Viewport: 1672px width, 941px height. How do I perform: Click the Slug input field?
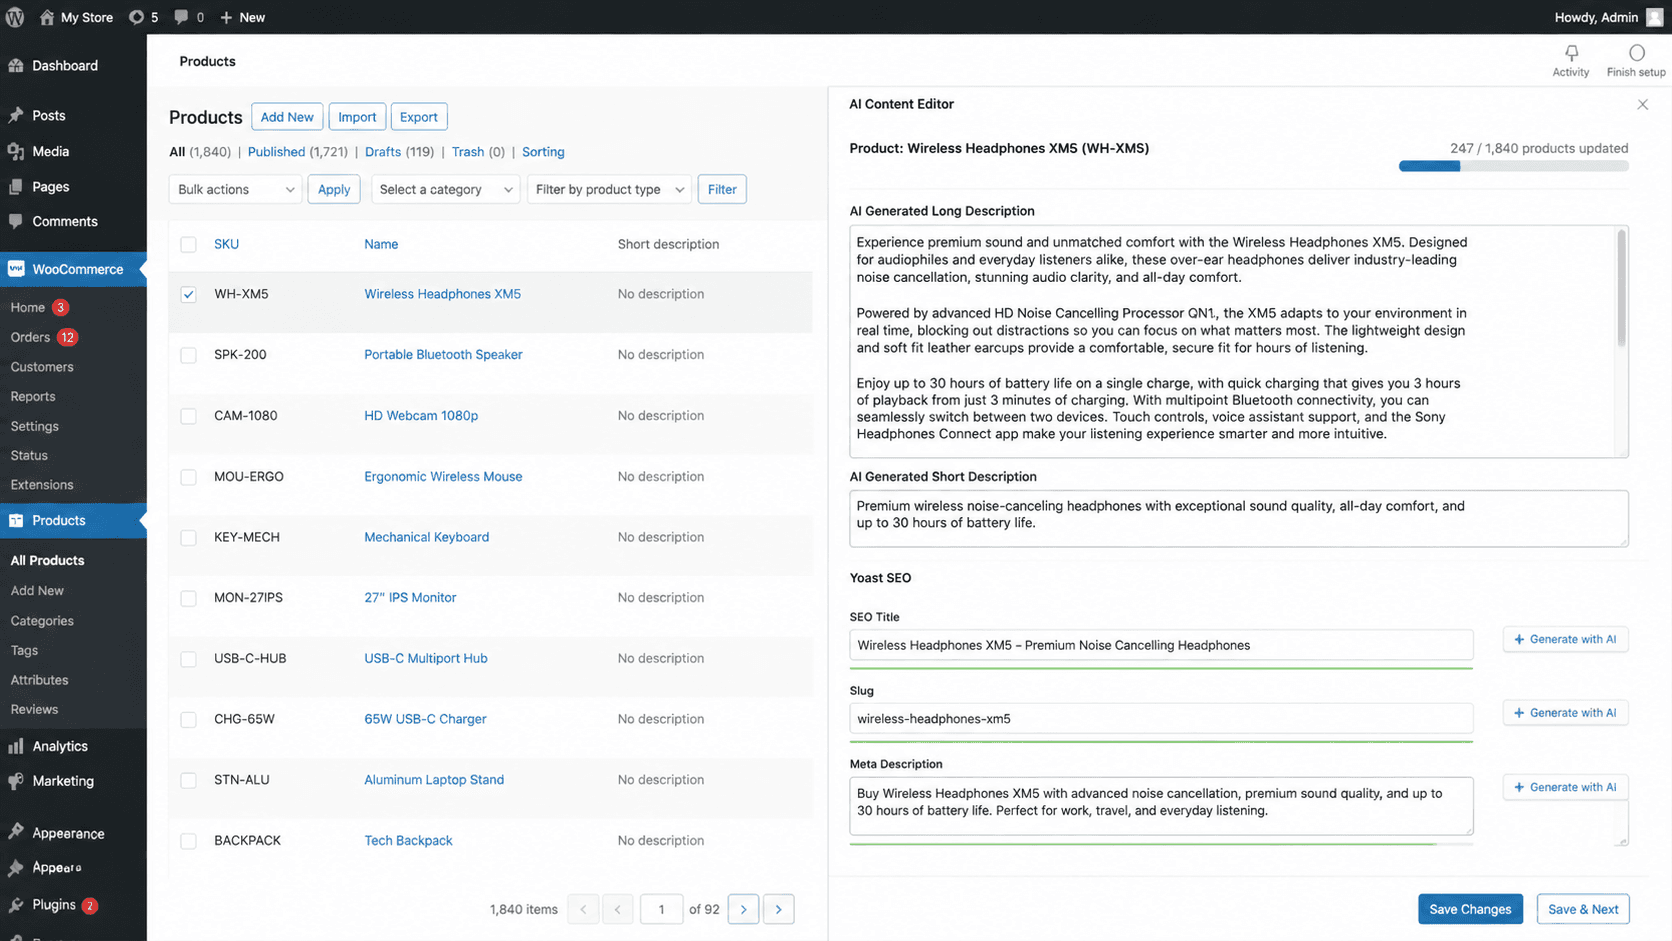coord(1161,719)
